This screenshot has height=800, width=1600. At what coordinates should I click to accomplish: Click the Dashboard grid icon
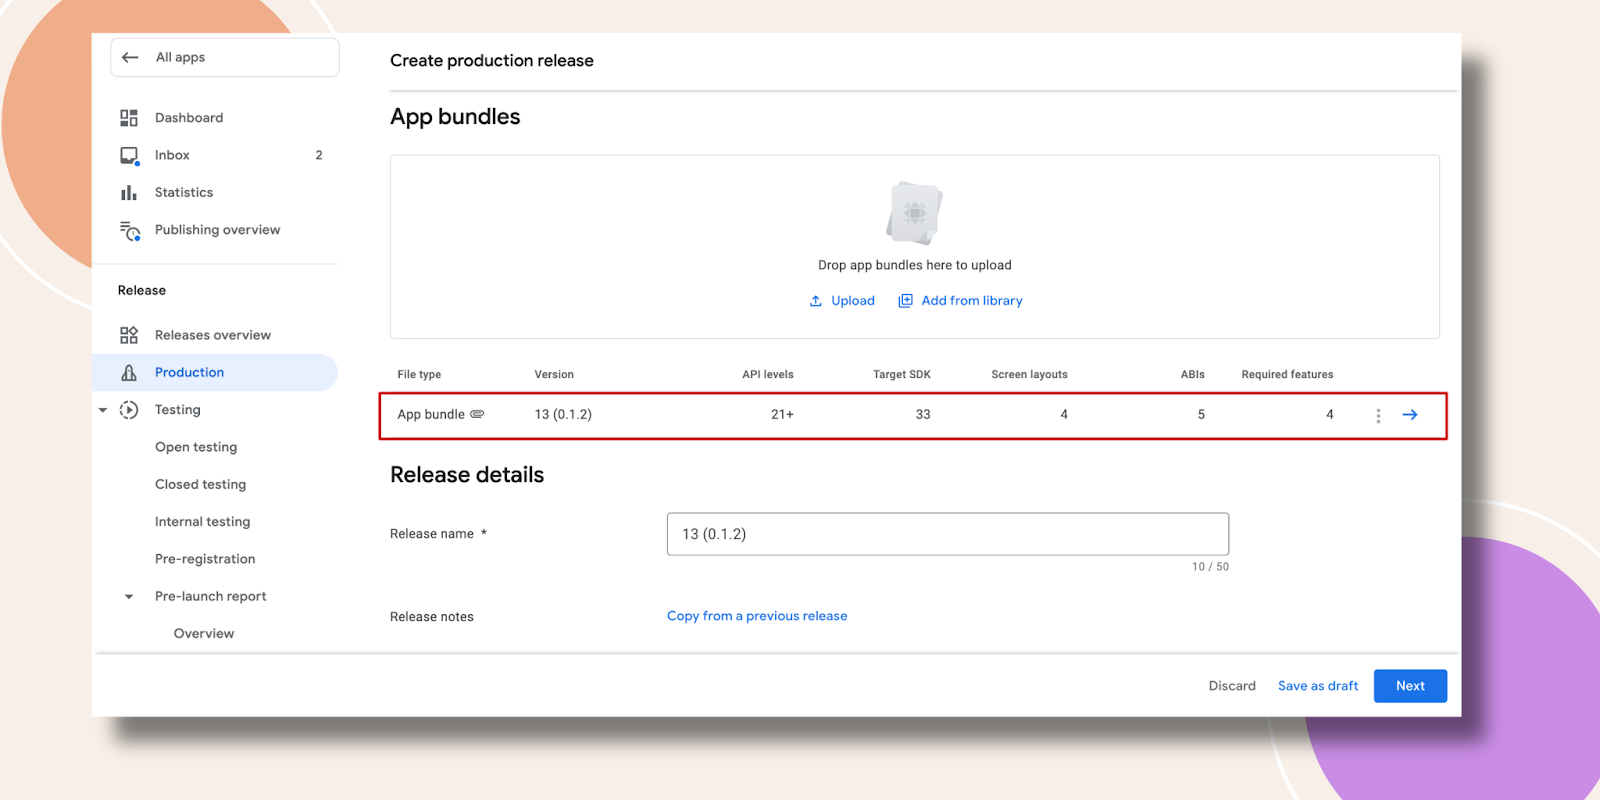[x=129, y=118]
